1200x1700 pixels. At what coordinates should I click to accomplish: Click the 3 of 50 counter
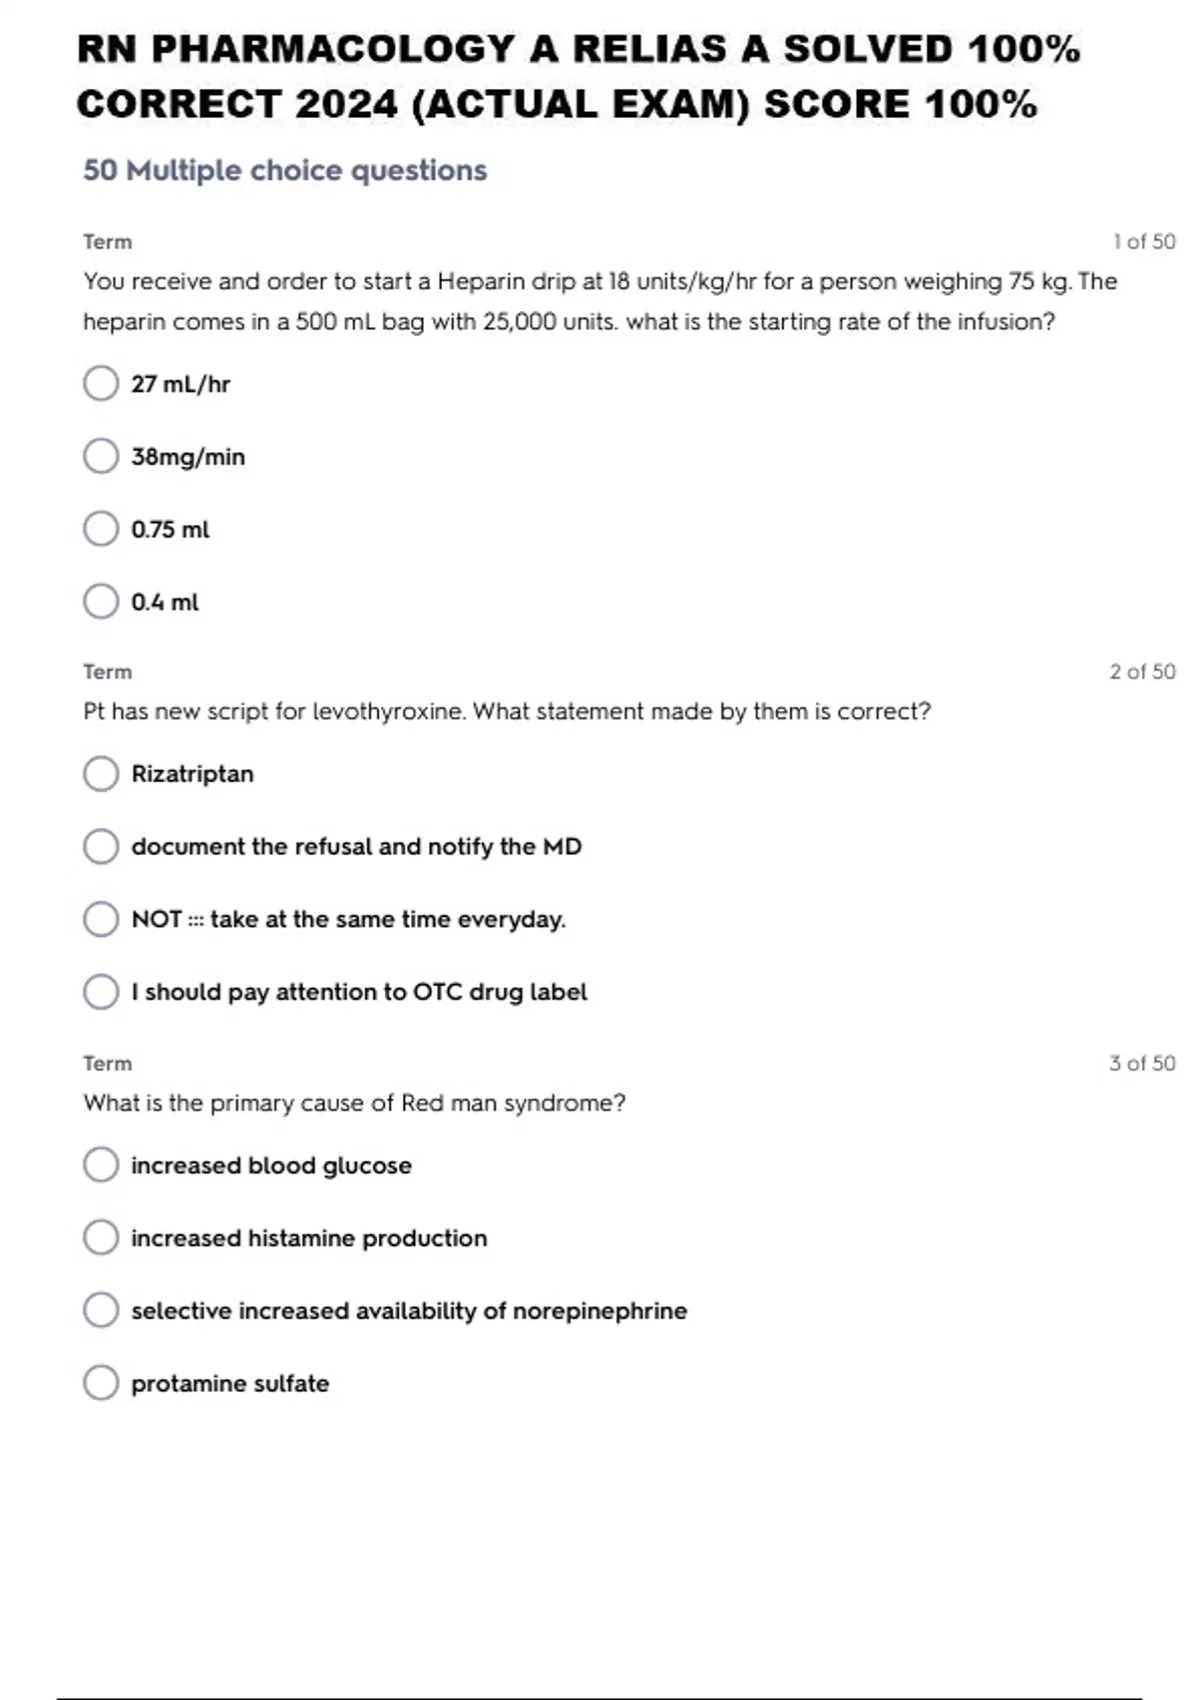1142,1063
